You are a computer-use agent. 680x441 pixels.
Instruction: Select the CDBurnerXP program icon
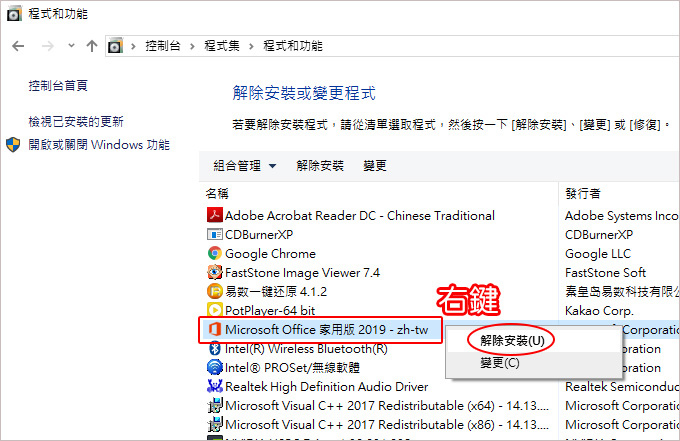coord(215,235)
